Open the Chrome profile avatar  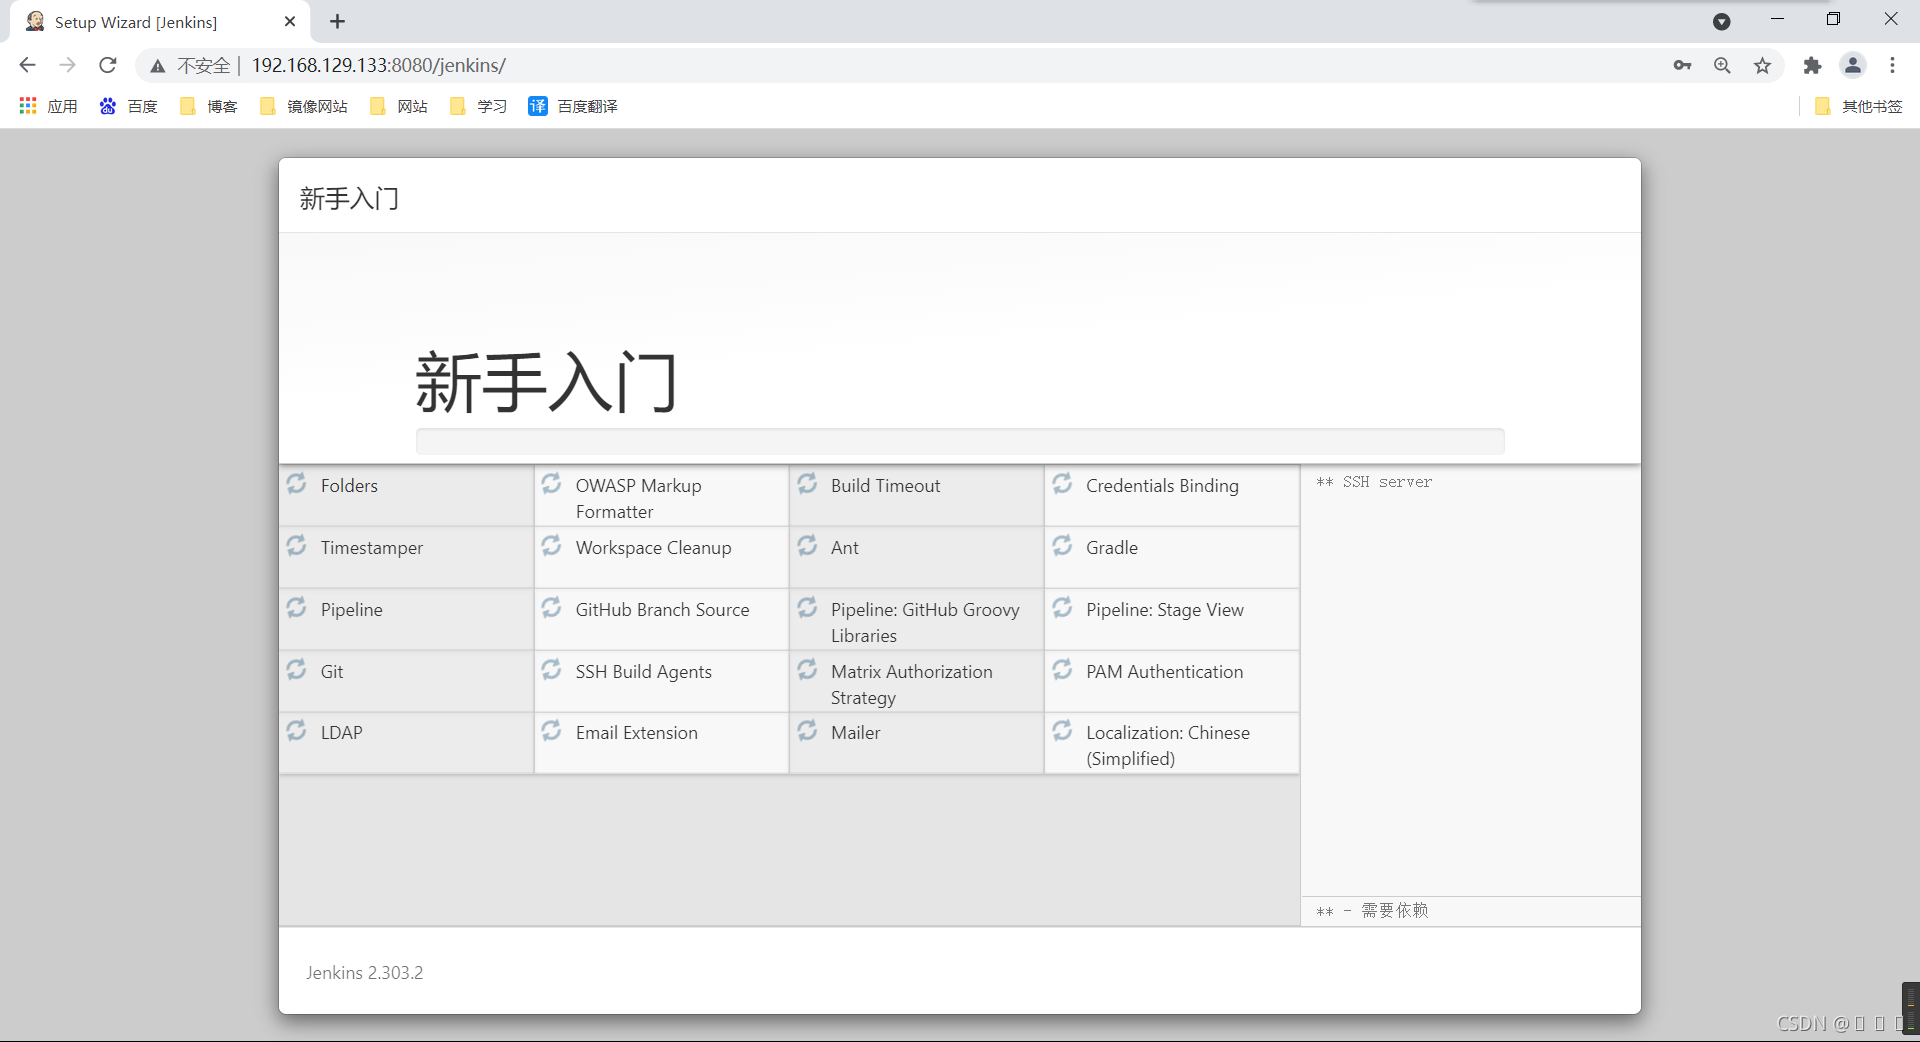[1853, 65]
